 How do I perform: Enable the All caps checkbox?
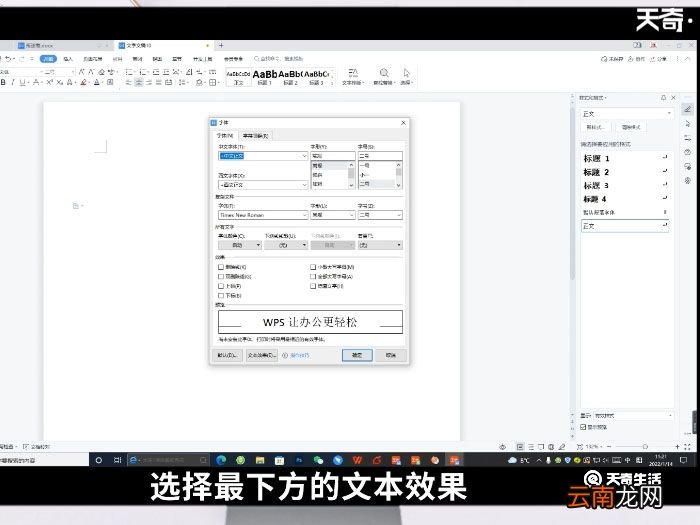coord(313,276)
